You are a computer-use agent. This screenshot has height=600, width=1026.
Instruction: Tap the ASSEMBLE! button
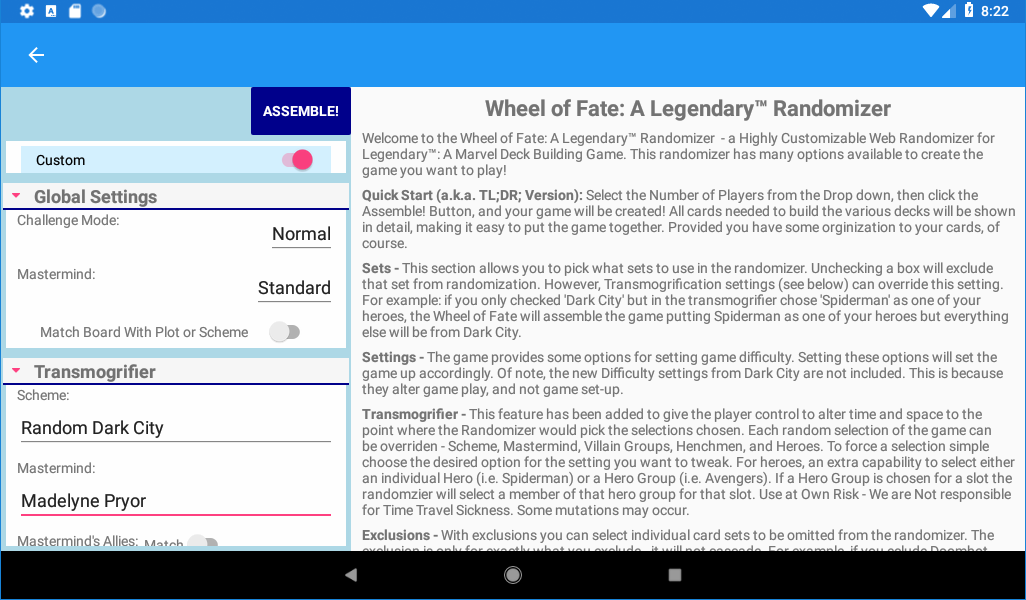[301, 111]
